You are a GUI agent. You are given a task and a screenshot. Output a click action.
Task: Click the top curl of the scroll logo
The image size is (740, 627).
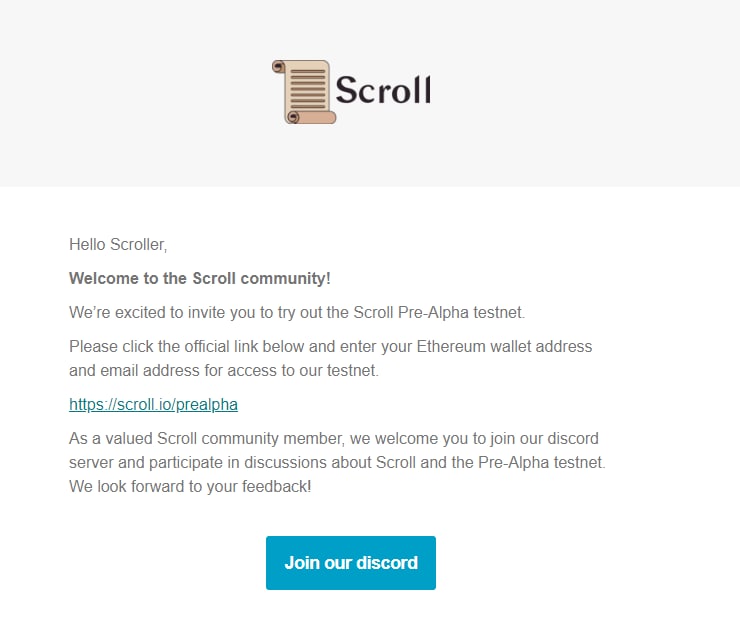click(x=278, y=66)
